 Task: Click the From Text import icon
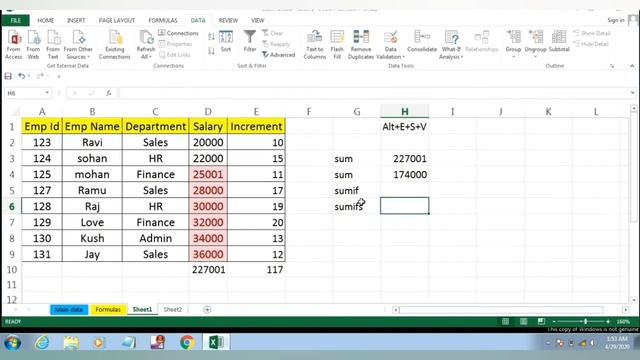pyautogui.click(x=53, y=44)
